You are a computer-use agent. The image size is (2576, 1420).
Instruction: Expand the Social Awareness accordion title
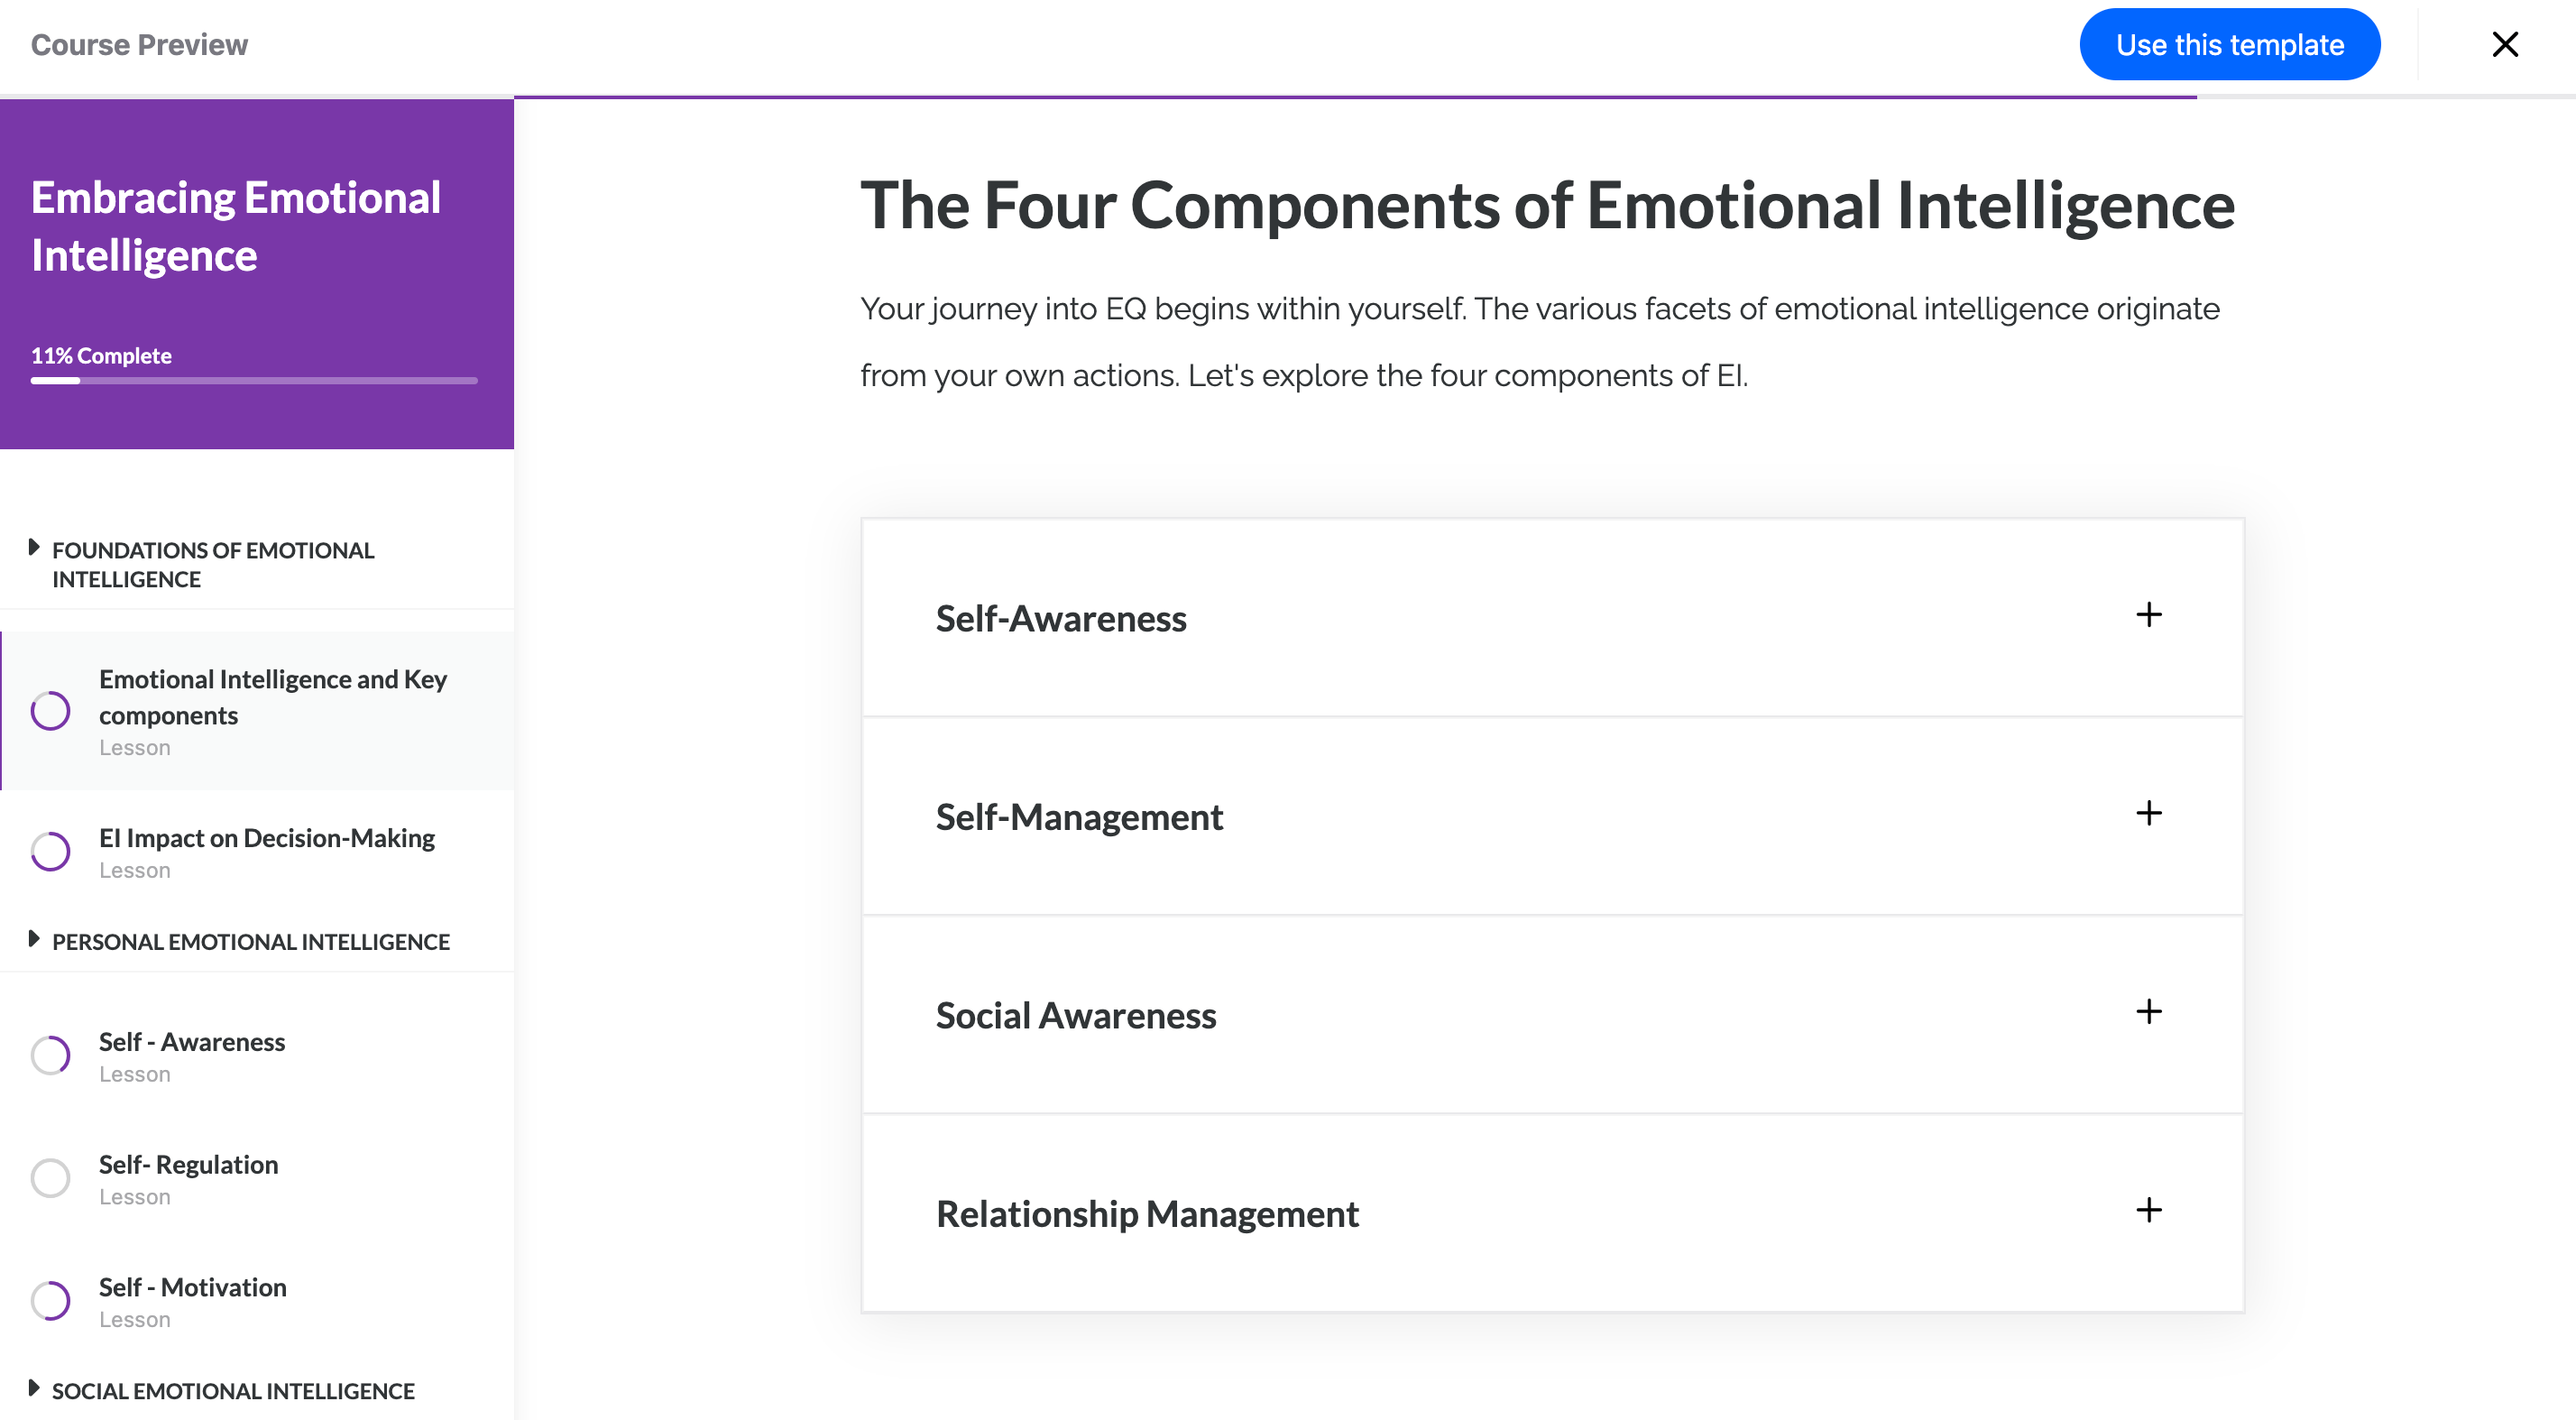(1076, 1015)
